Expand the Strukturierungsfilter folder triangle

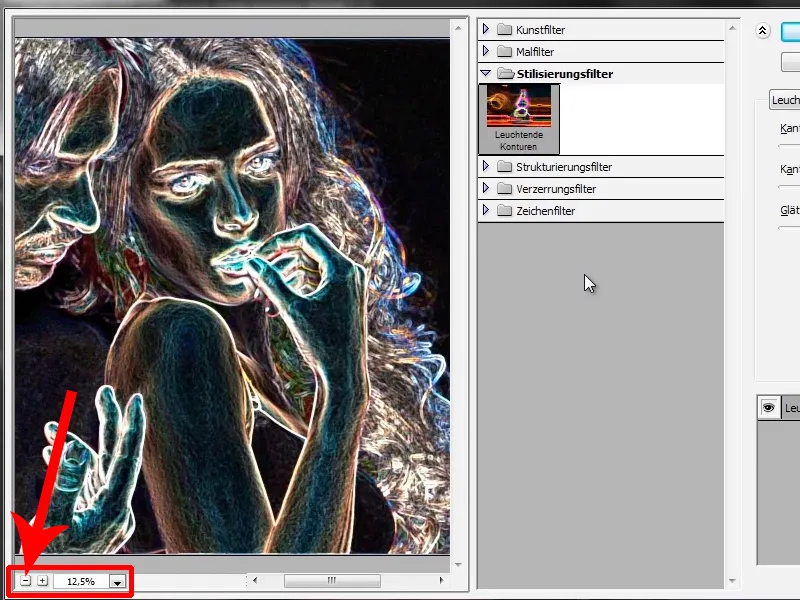(486, 166)
